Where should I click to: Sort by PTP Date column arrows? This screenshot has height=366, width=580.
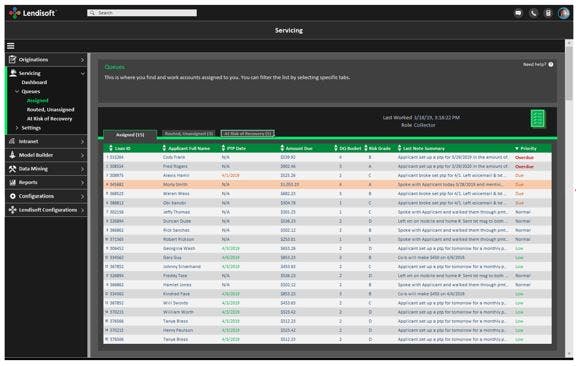223,148
